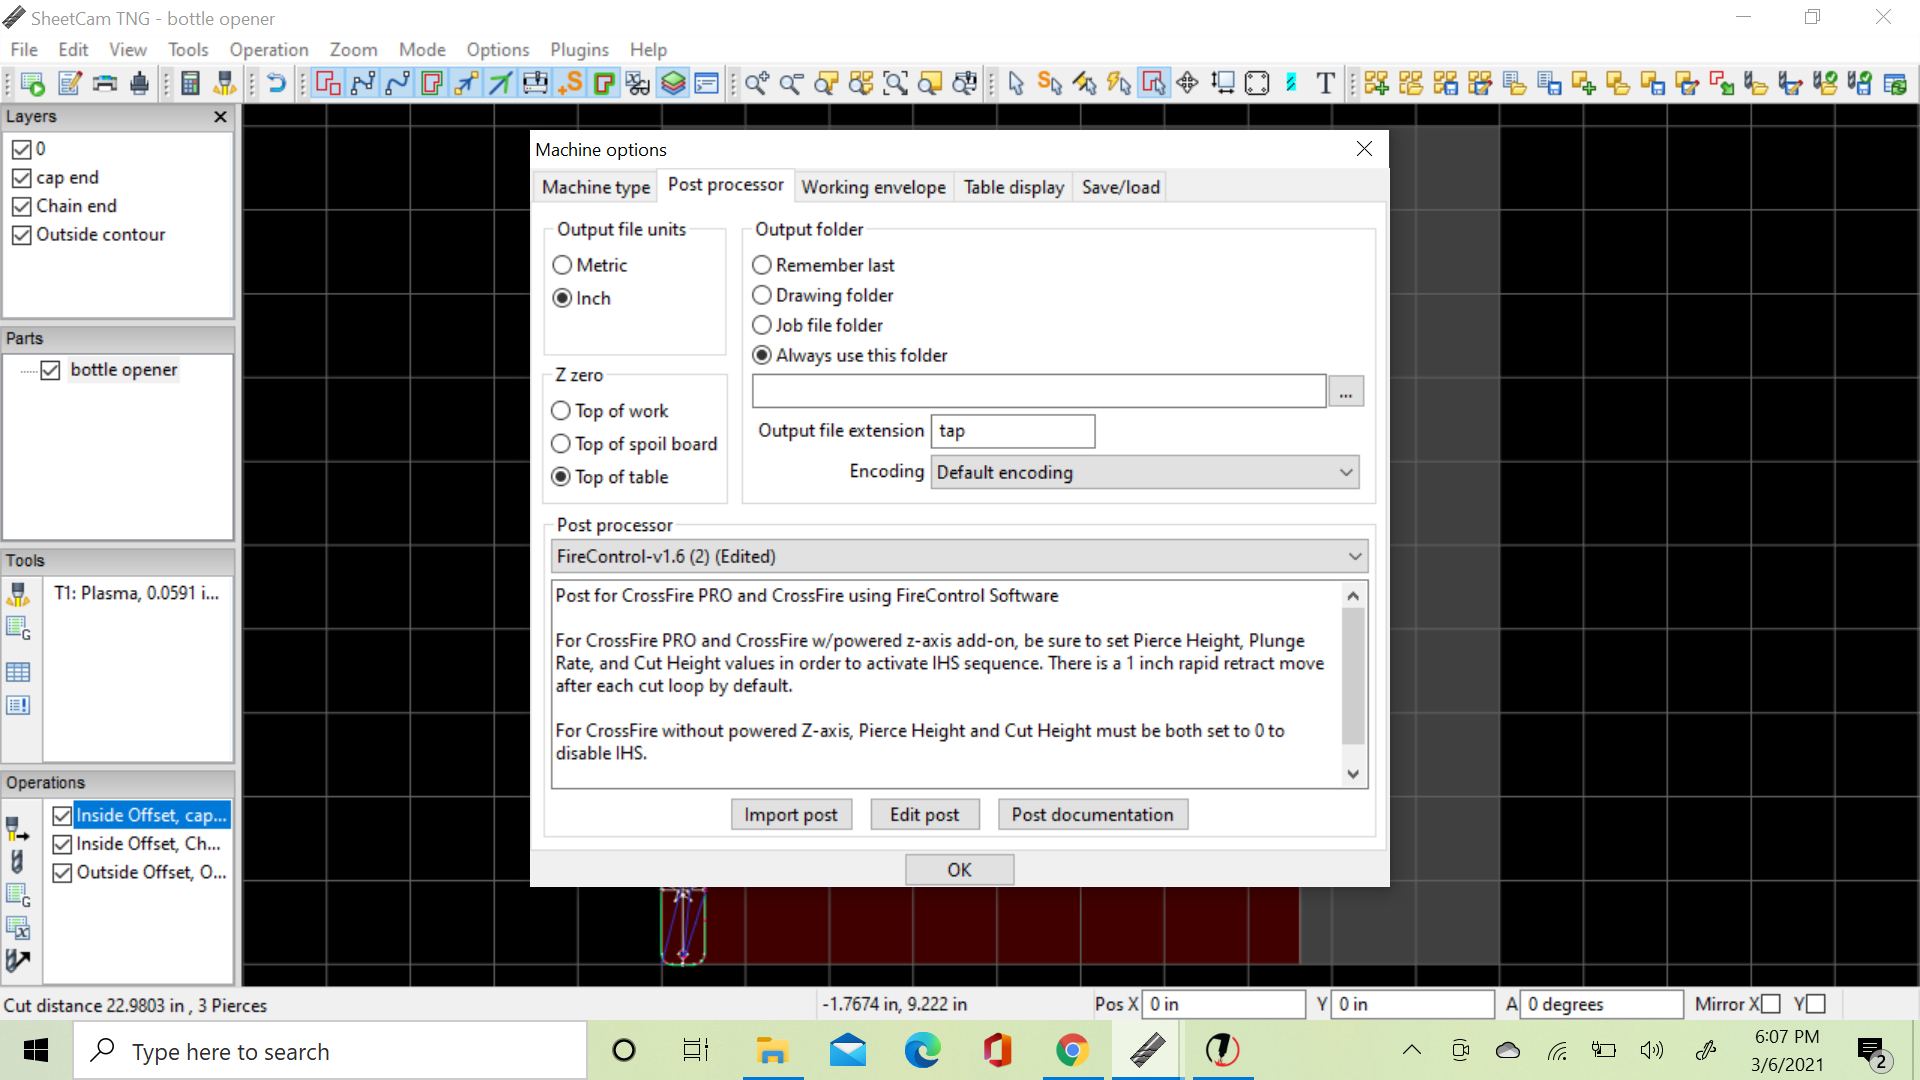Viewport: 1920px width, 1080px height.
Task: Open File Explorer from taskbar
Action: (772, 1050)
